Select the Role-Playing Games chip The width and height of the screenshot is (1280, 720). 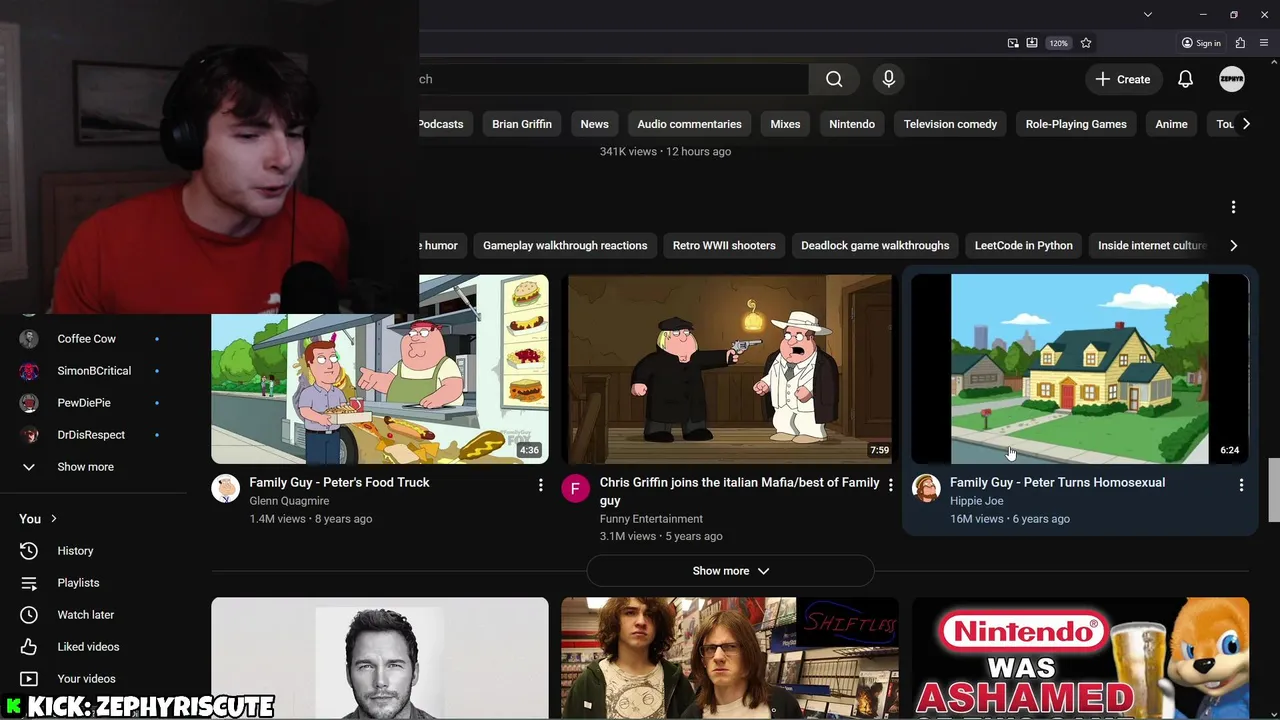[1076, 124]
